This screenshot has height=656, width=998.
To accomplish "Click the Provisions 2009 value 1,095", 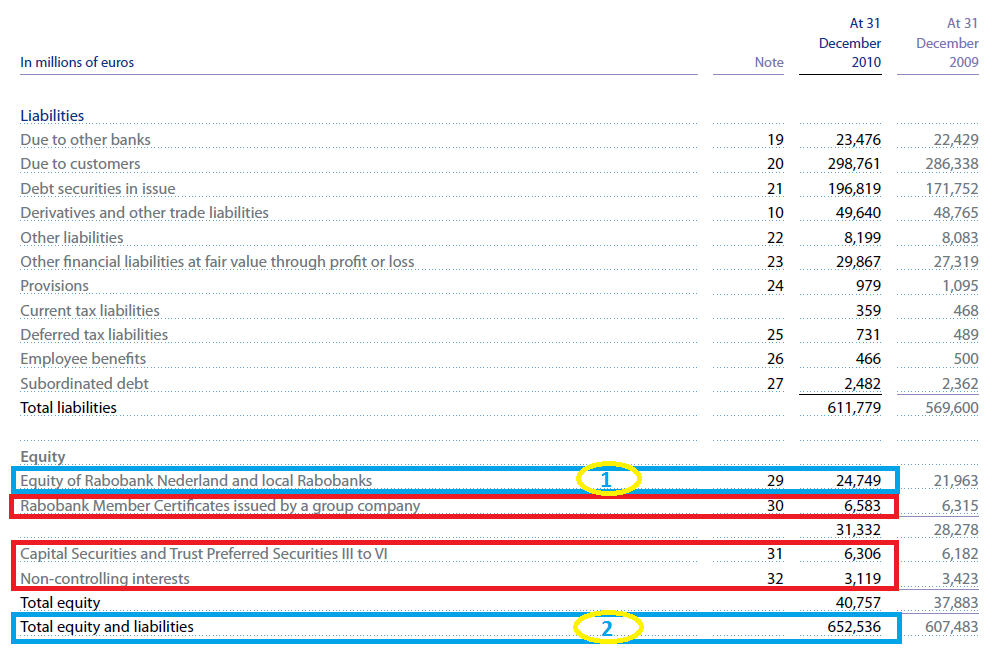I will (960, 286).
